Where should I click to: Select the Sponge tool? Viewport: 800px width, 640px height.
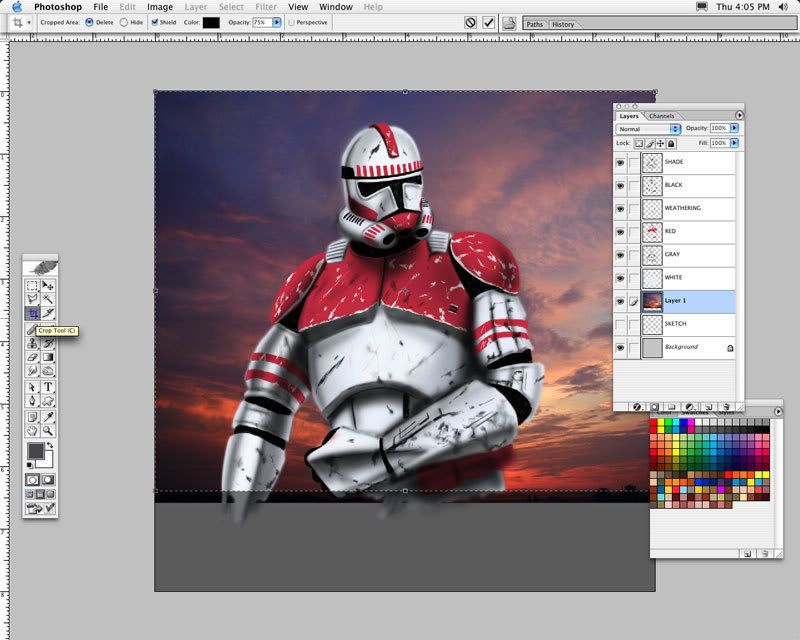[x=48, y=371]
